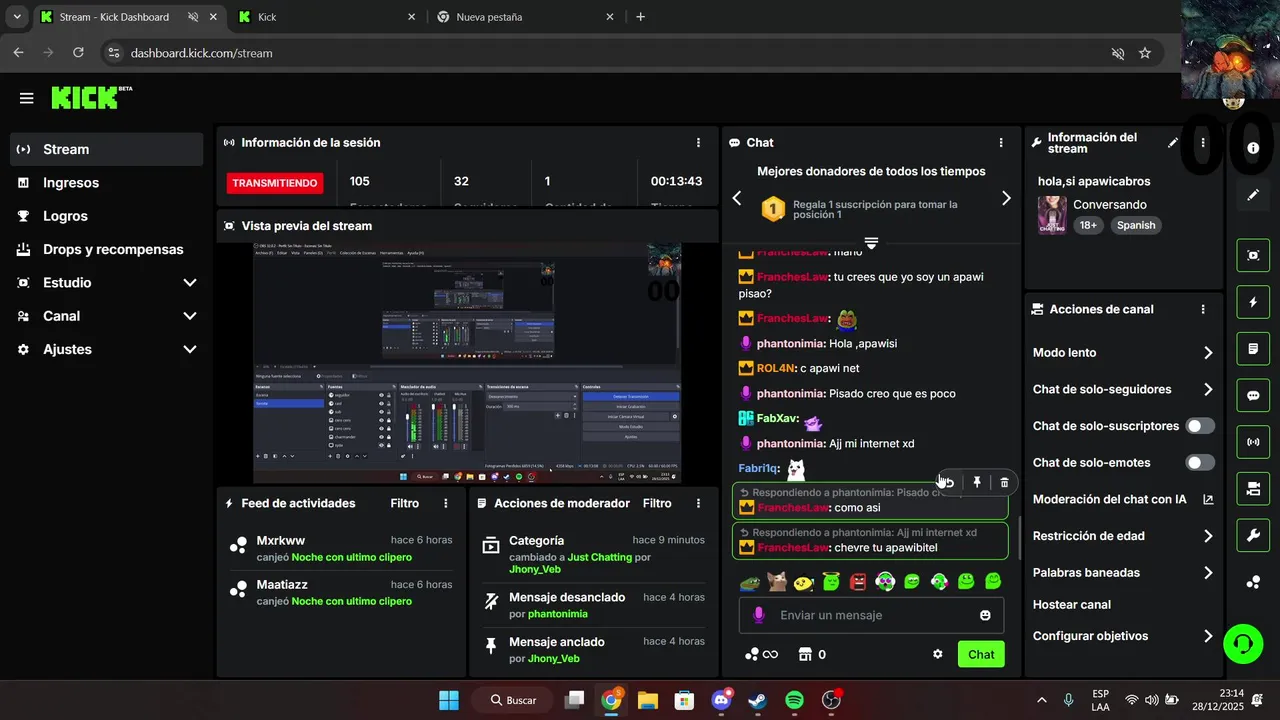
Task: Toggle channel actions camera icon in right sidebar
Action: click(1253, 489)
